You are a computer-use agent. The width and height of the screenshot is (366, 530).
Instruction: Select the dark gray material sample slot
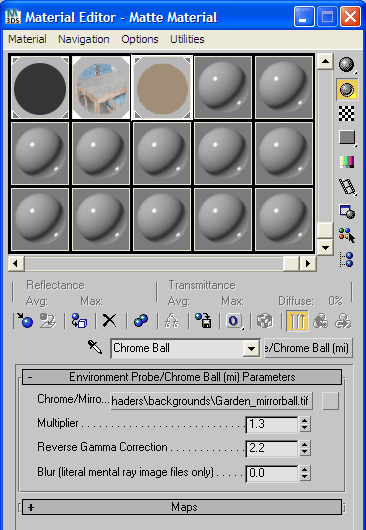point(40,88)
